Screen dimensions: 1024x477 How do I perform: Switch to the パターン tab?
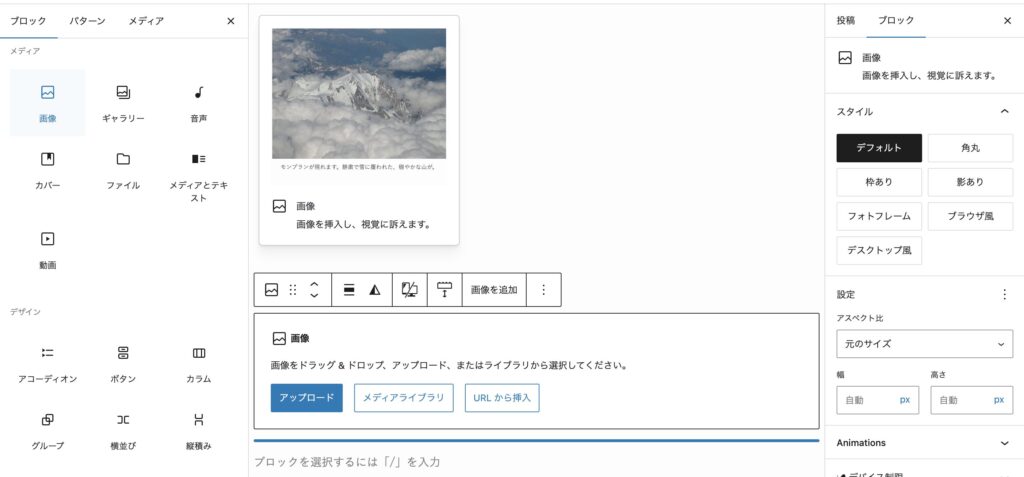tap(86, 21)
